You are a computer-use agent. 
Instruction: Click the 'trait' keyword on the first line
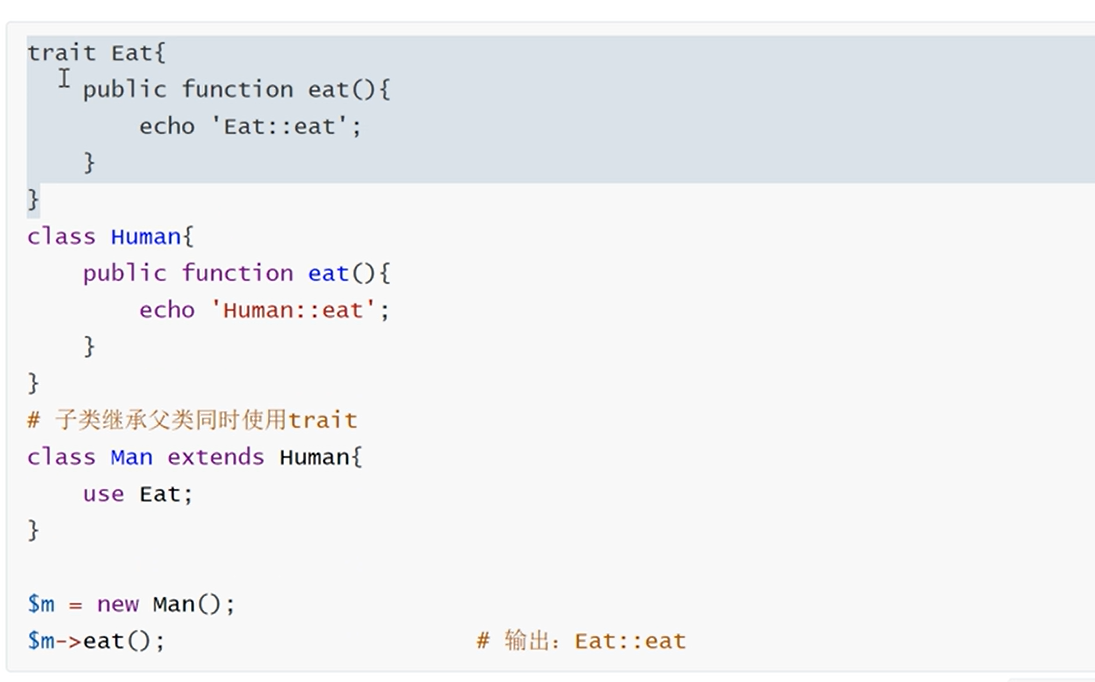pos(61,53)
